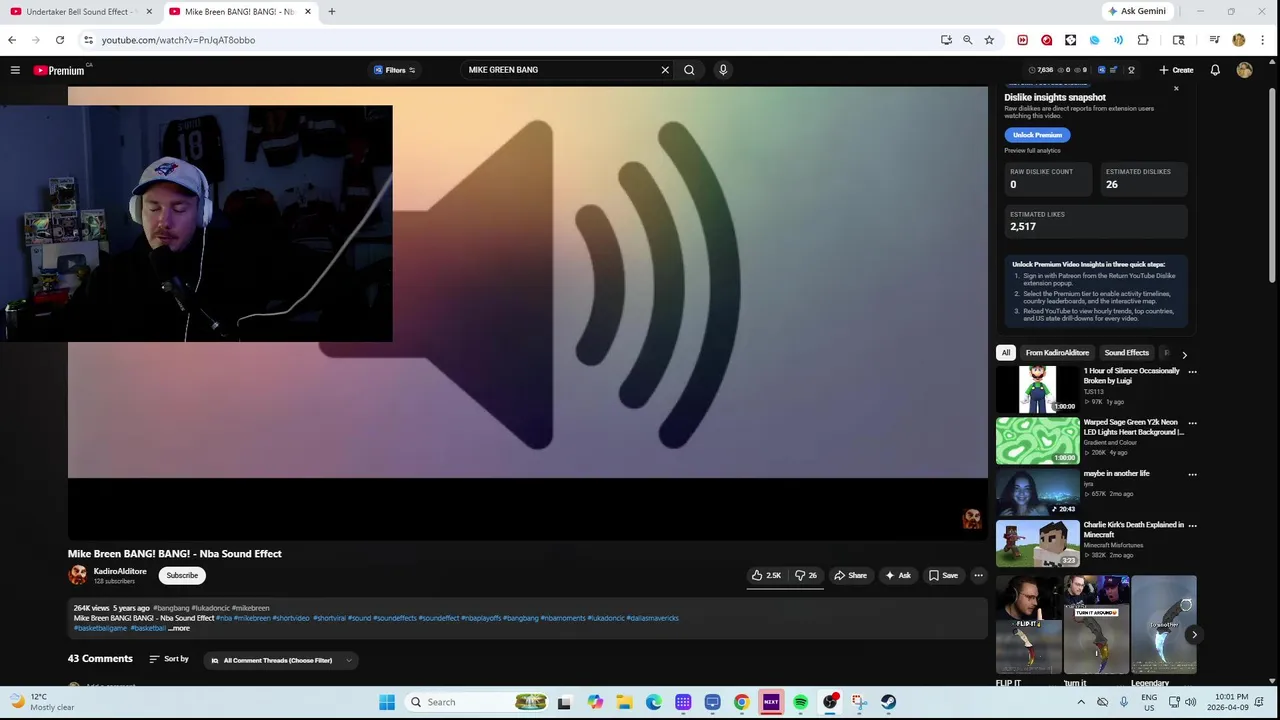Viewport: 1280px width, 720px height.
Task: Open the Chrome media controls icon
Action: 1214,40
